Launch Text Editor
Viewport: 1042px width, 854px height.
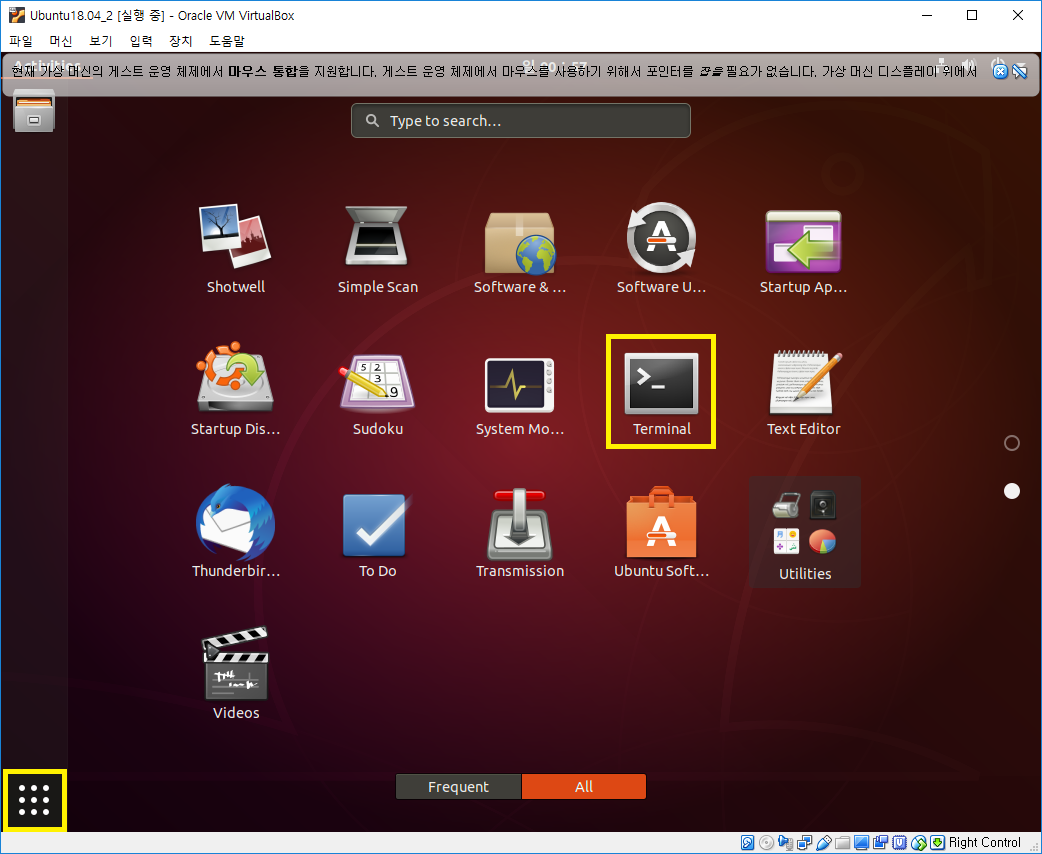[803, 391]
